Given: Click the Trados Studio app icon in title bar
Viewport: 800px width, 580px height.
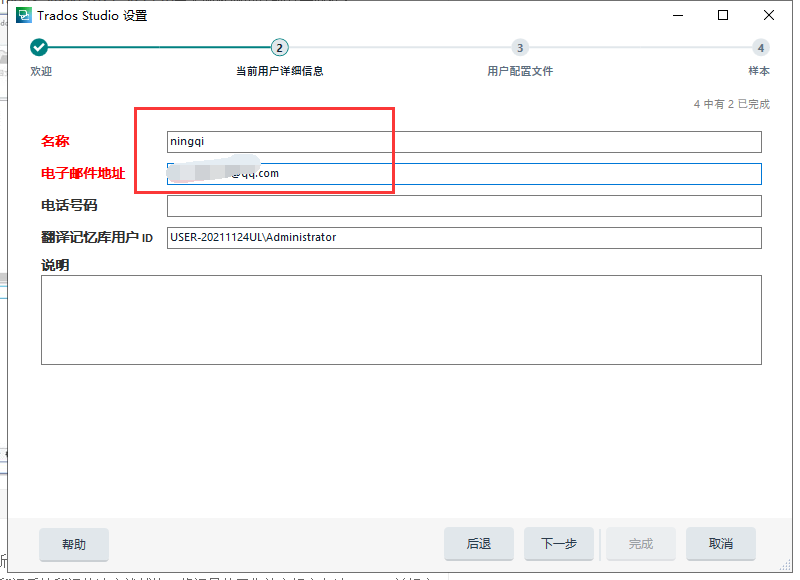Looking at the screenshot, I should coord(23,15).
